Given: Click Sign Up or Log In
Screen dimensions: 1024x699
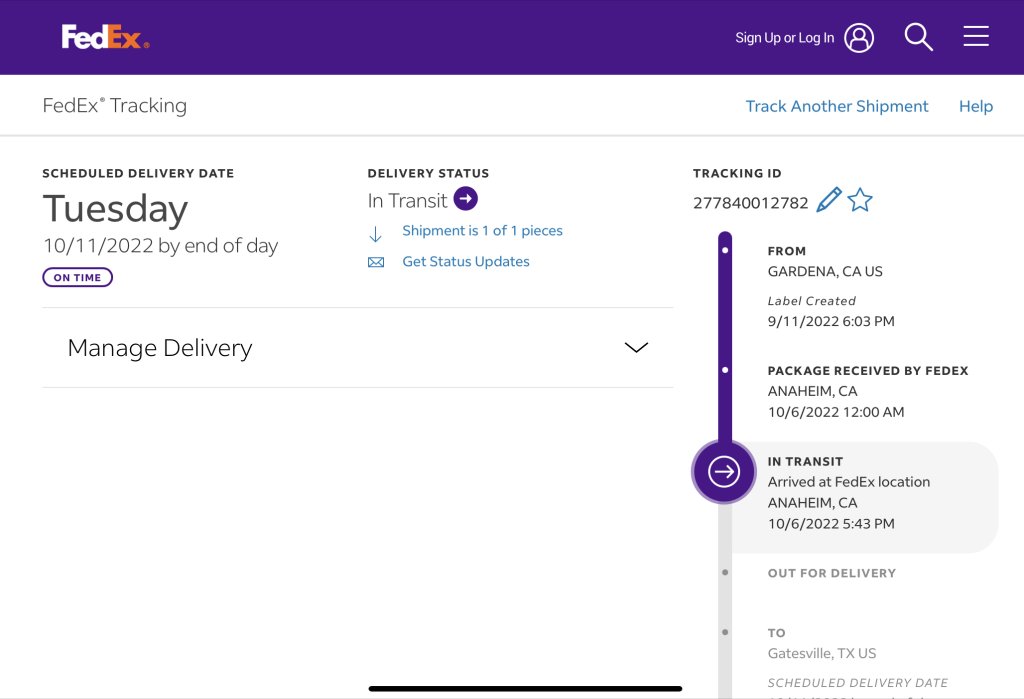Looking at the screenshot, I should click(784, 38).
